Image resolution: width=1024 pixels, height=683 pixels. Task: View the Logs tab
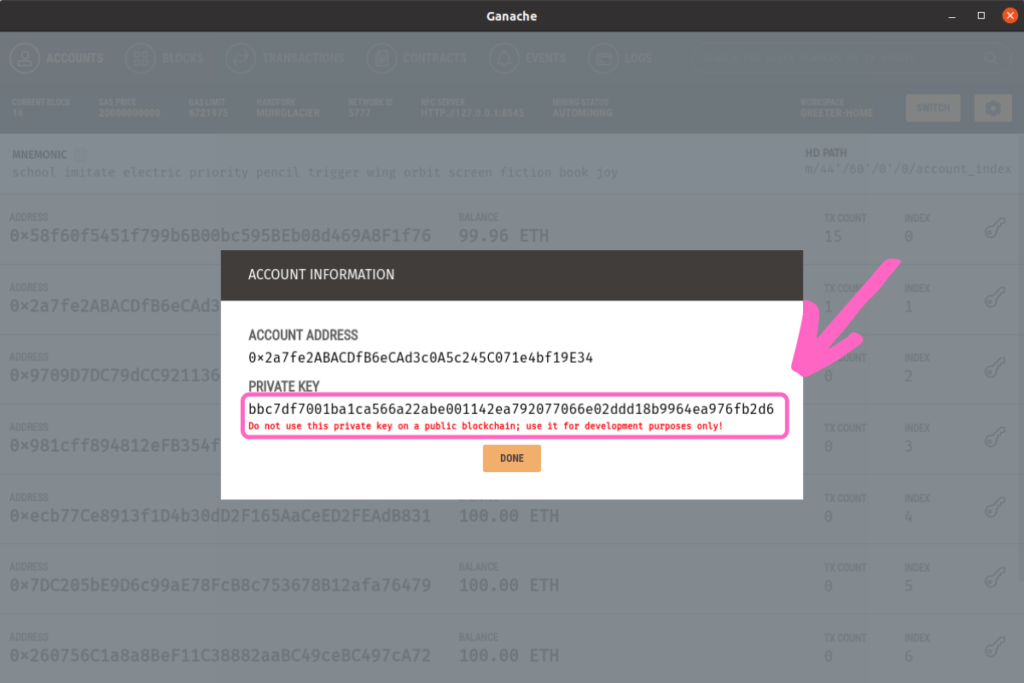click(620, 59)
